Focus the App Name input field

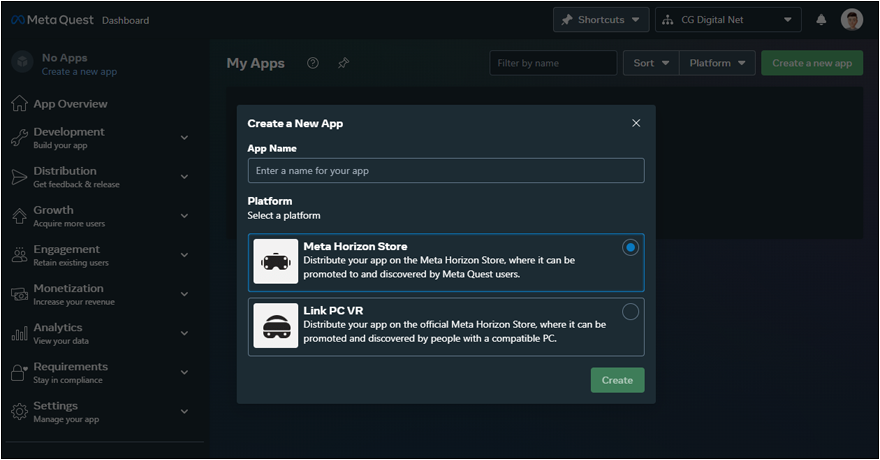click(x=446, y=171)
